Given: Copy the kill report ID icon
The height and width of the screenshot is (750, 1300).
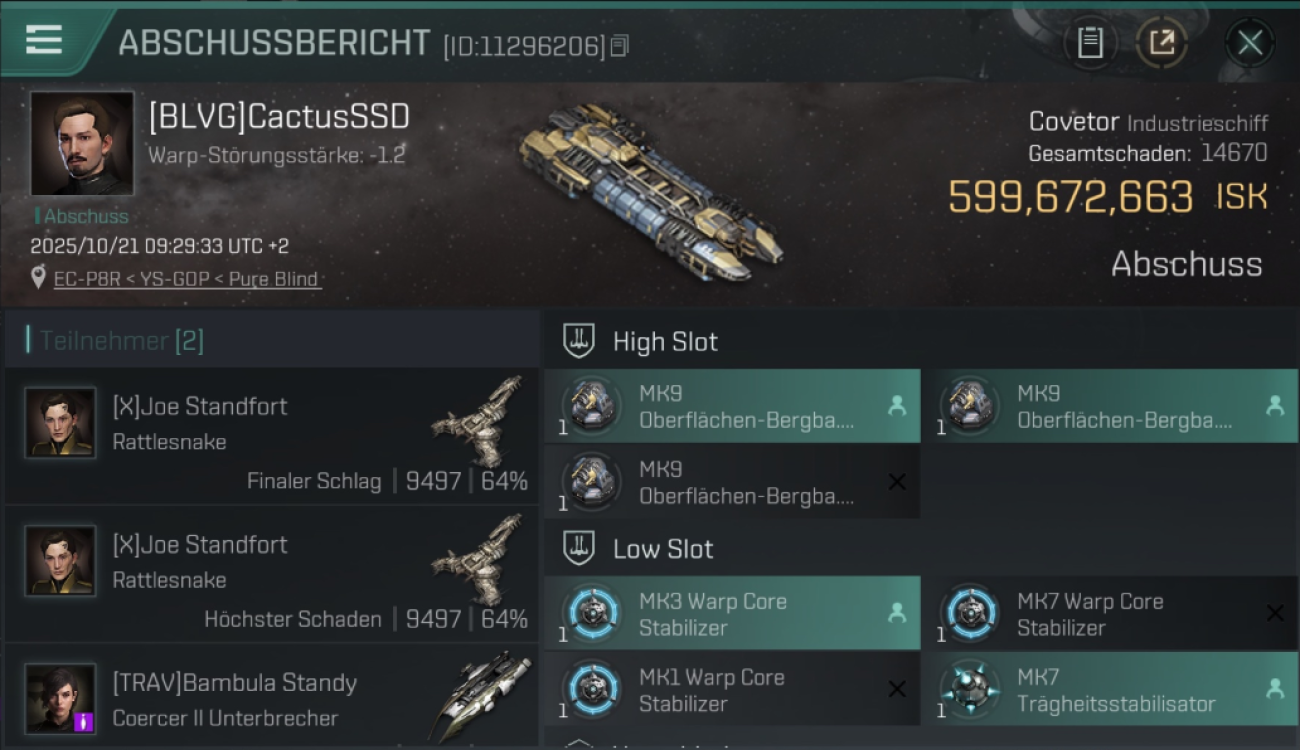Looking at the screenshot, I should point(620,46).
